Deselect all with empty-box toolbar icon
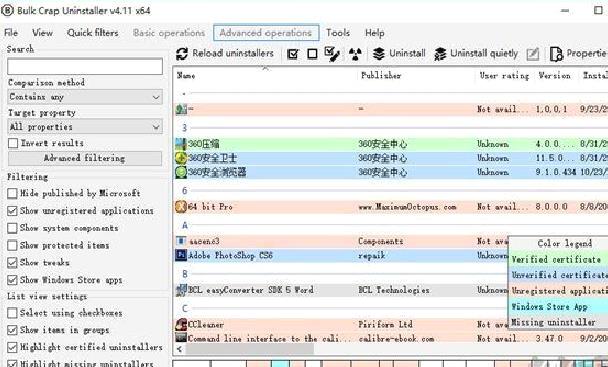Screen dimensions: 608x367 [x=312, y=54]
